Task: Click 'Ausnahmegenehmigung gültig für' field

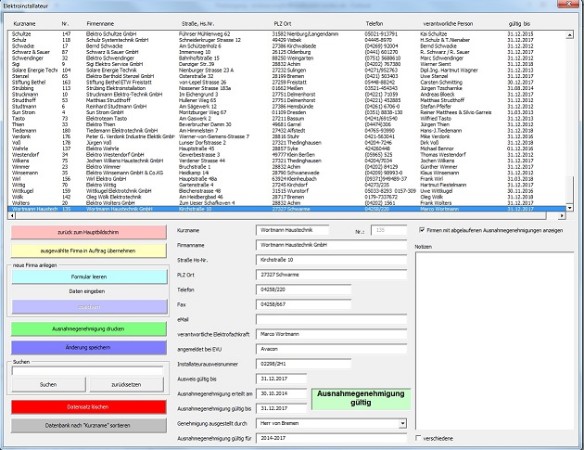Action: pos(331,438)
